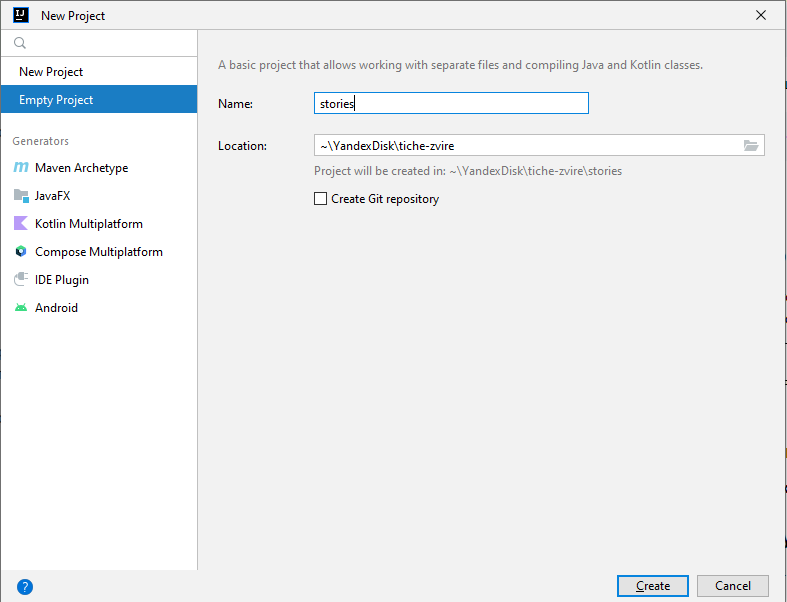Click the Create button
This screenshot has height=602, width=787.
point(652,586)
